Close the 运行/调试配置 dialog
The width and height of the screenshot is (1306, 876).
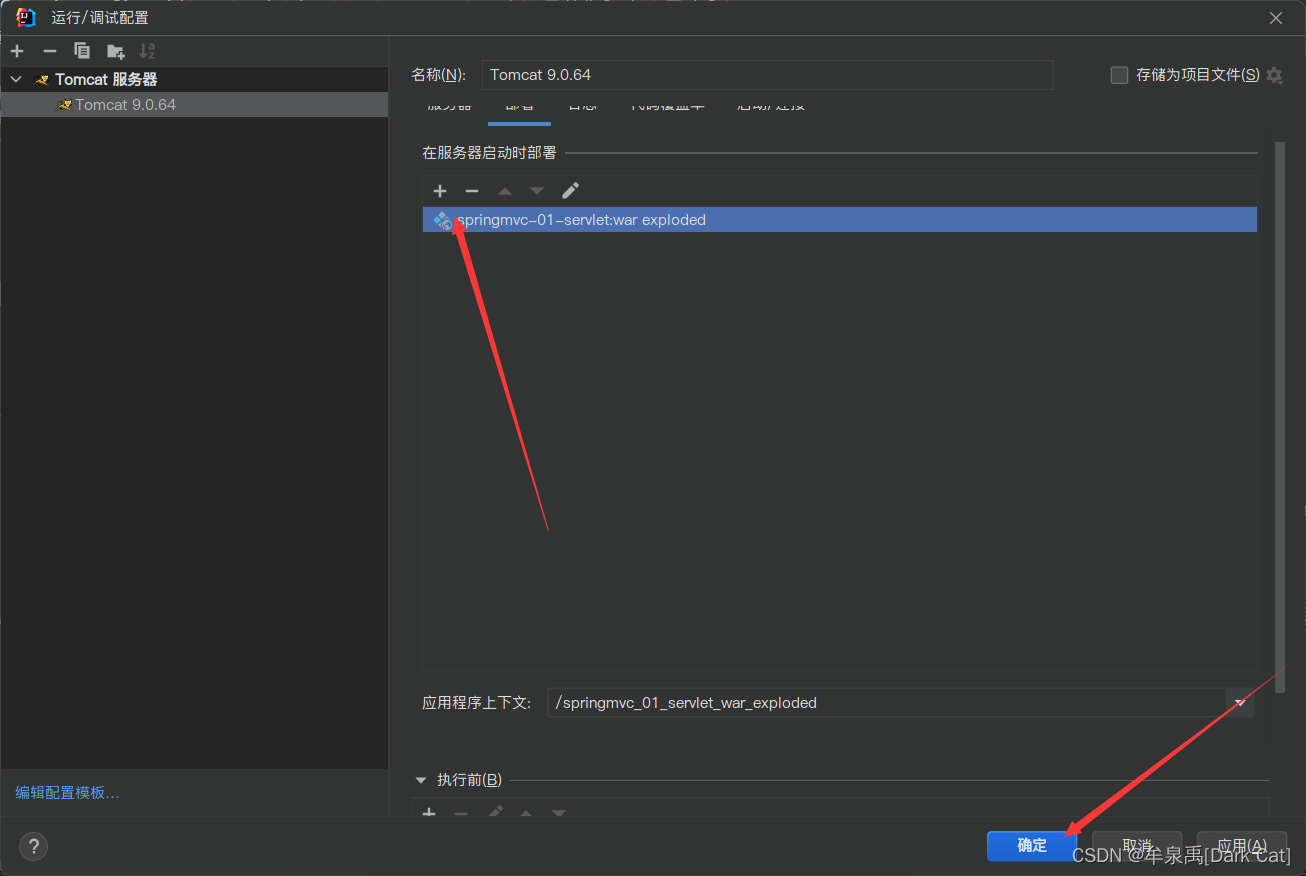[1276, 18]
